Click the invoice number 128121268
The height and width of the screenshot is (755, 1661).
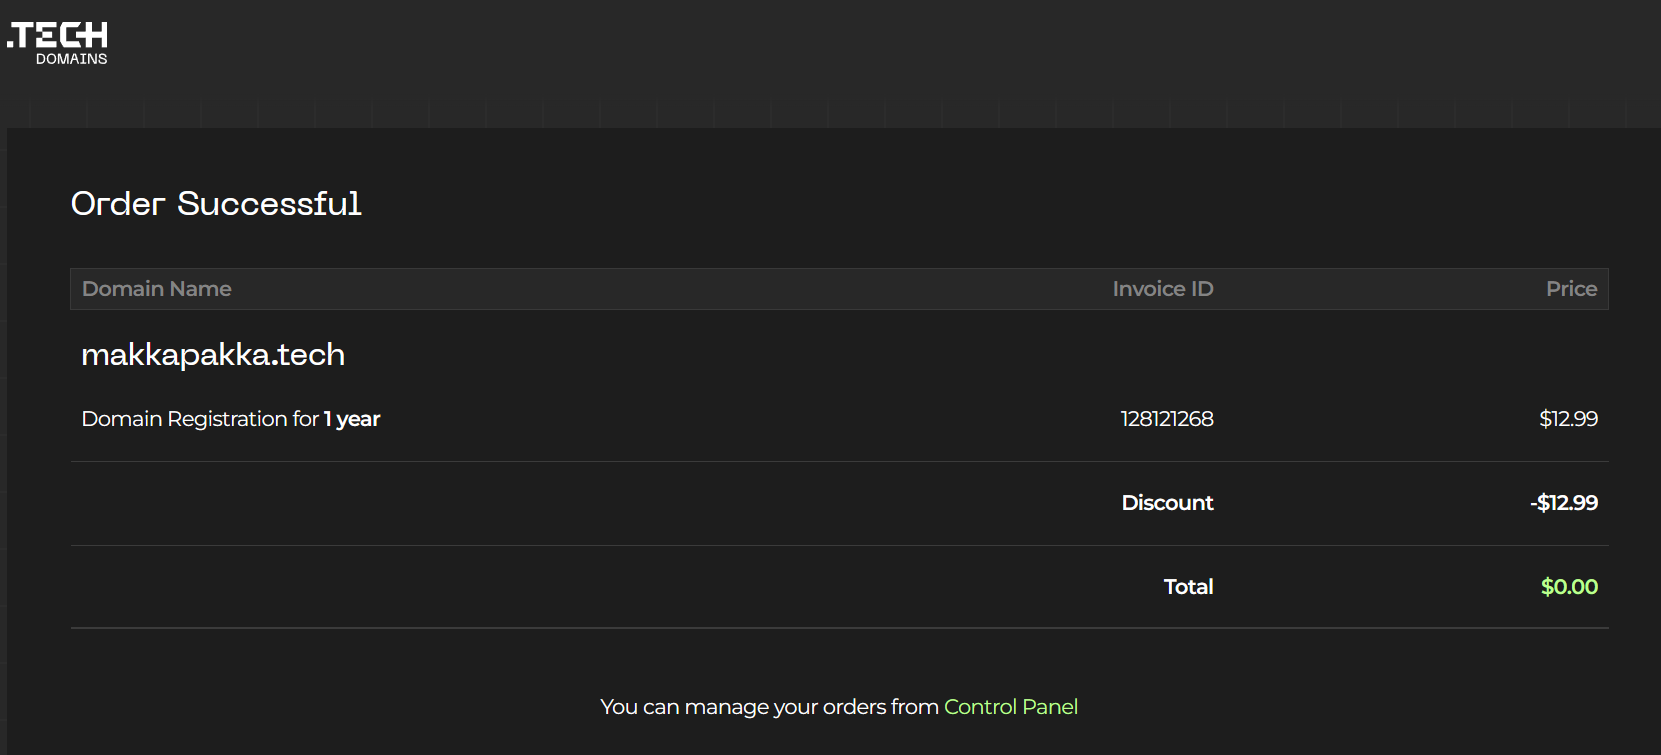tap(1166, 419)
